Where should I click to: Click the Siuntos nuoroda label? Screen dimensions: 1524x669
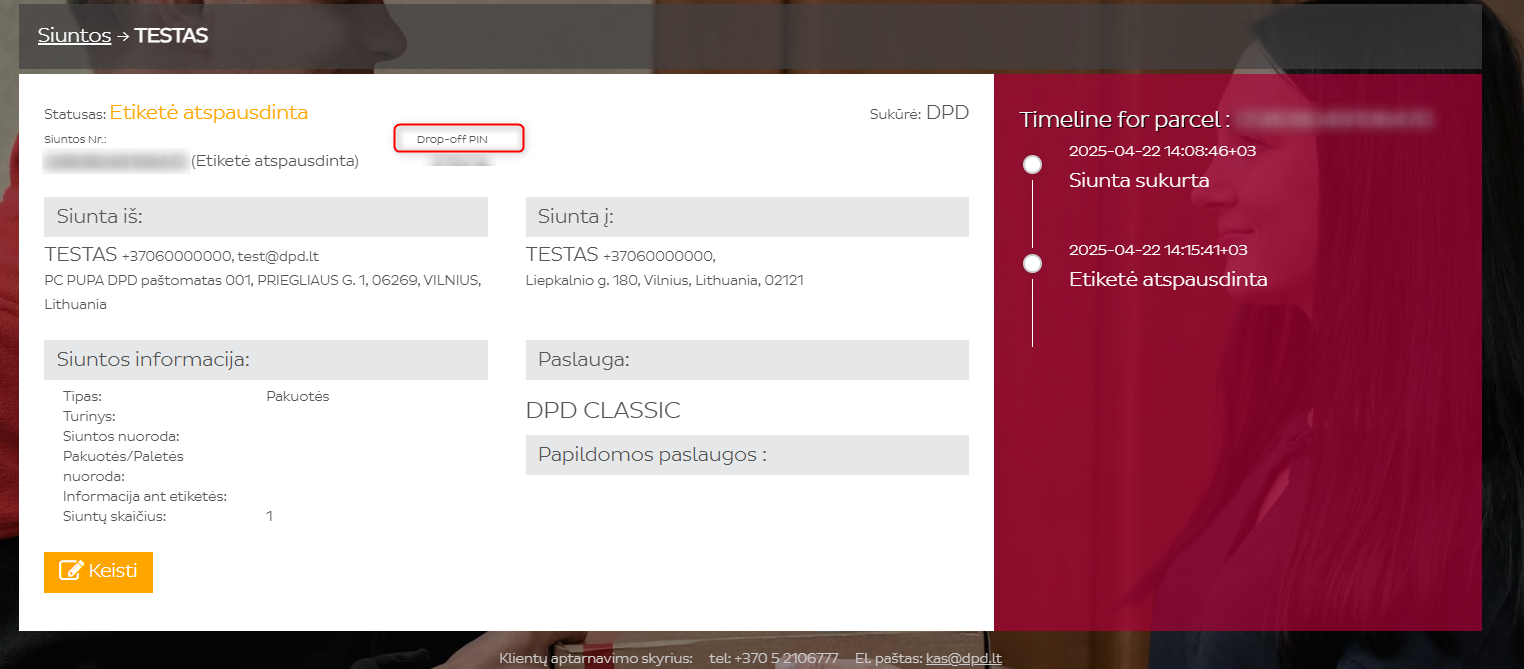click(121, 436)
